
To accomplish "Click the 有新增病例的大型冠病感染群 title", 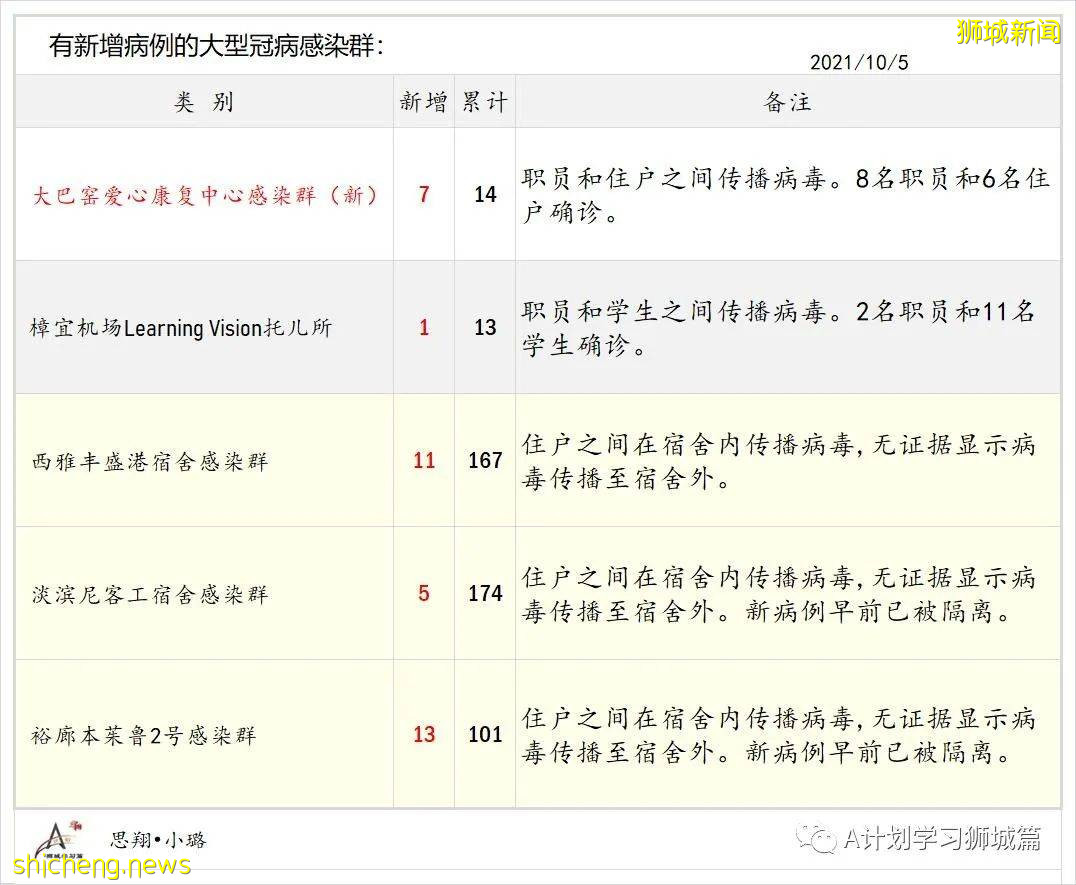I will tap(215, 45).
